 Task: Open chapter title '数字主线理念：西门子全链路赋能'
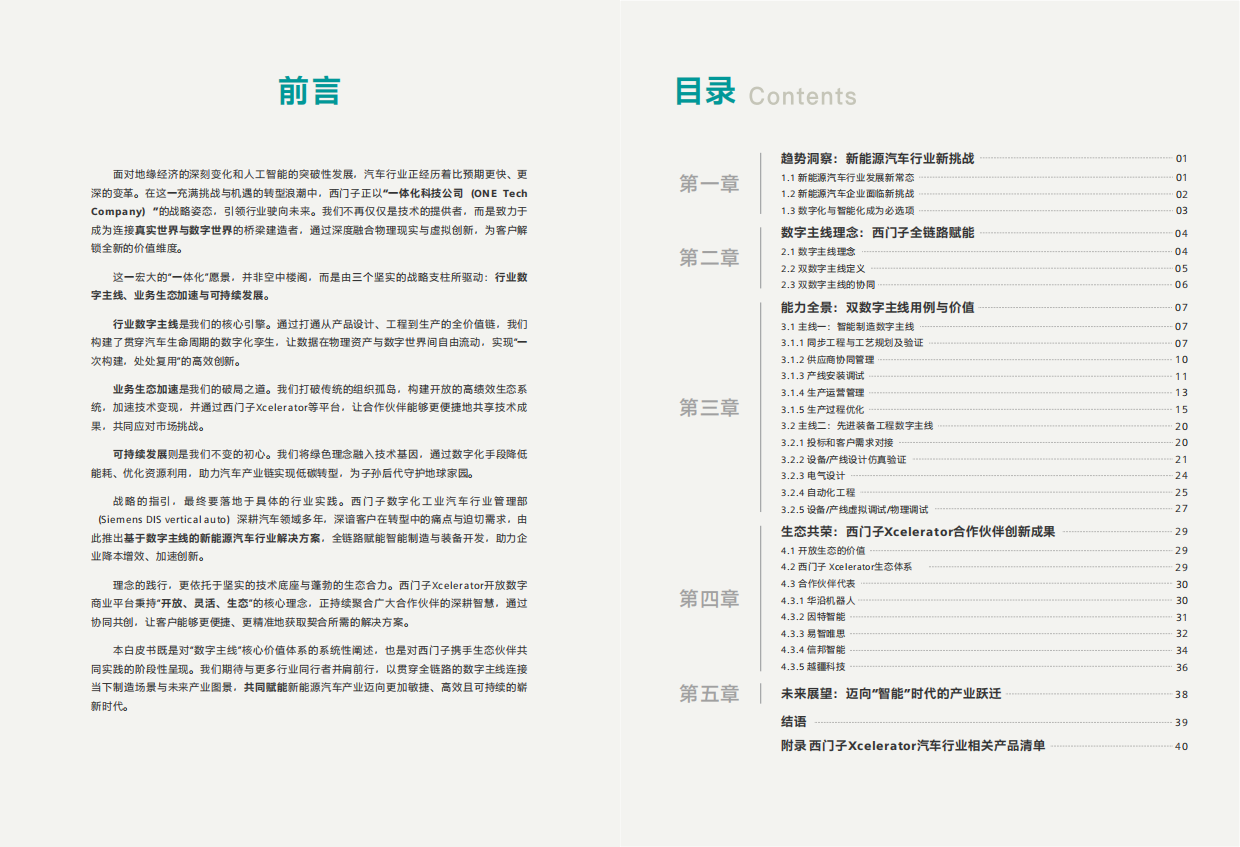[877, 233]
